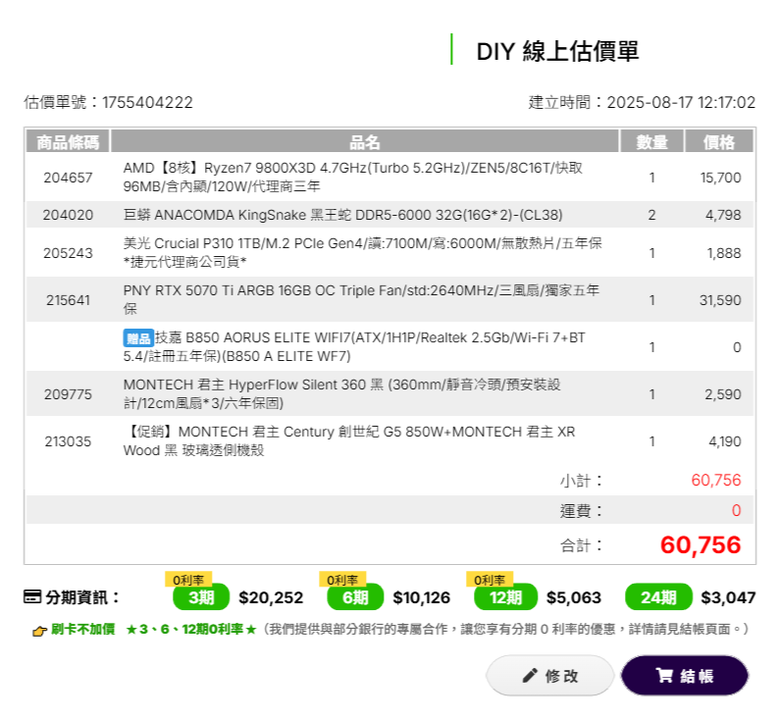Select the 6期 installment badge
The width and height of the screenshot is (780, 720).
[x=355, y=597]
